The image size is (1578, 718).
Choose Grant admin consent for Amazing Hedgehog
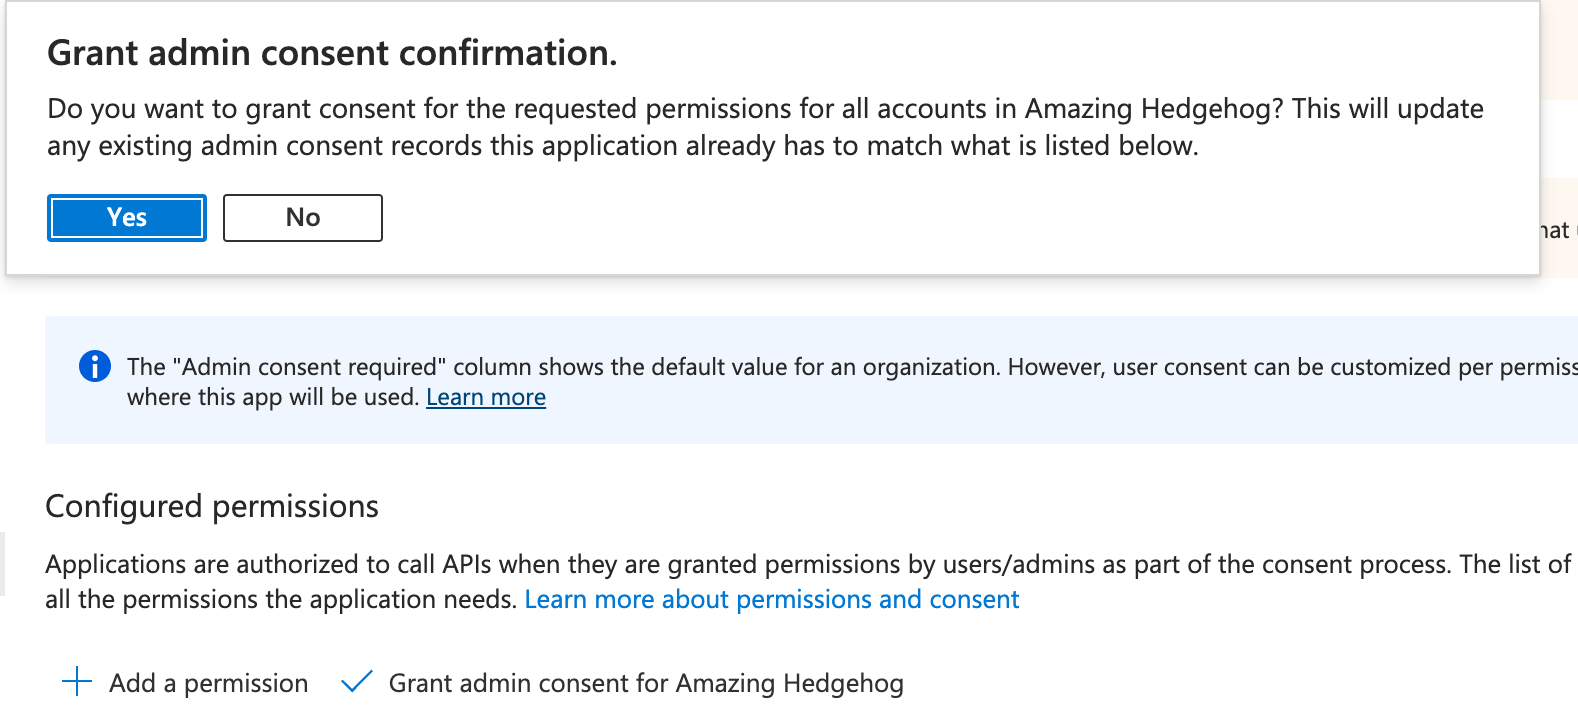(x=646, y=683)
